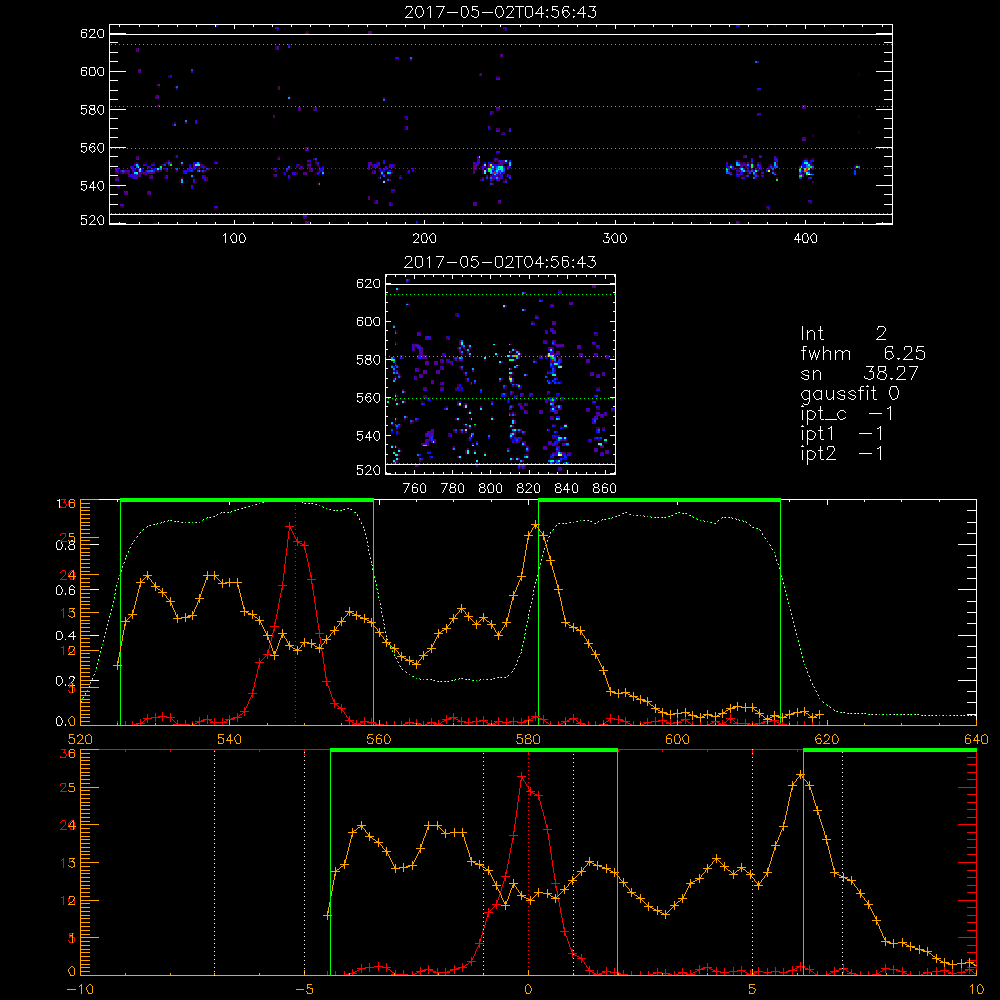The image size is (1000, 1000).
Task: Click the 200 label on top image x-axis
Action: (425, 239)
